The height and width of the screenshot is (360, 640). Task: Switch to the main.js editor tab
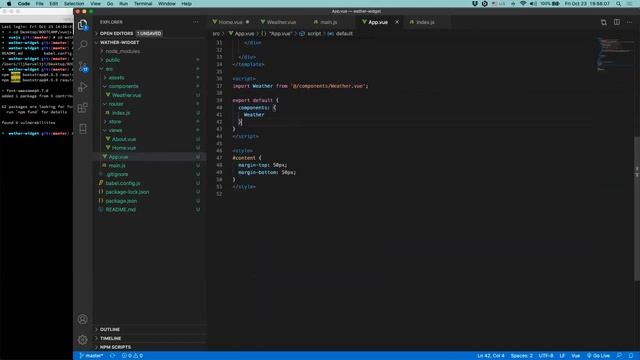coord(329,22)
